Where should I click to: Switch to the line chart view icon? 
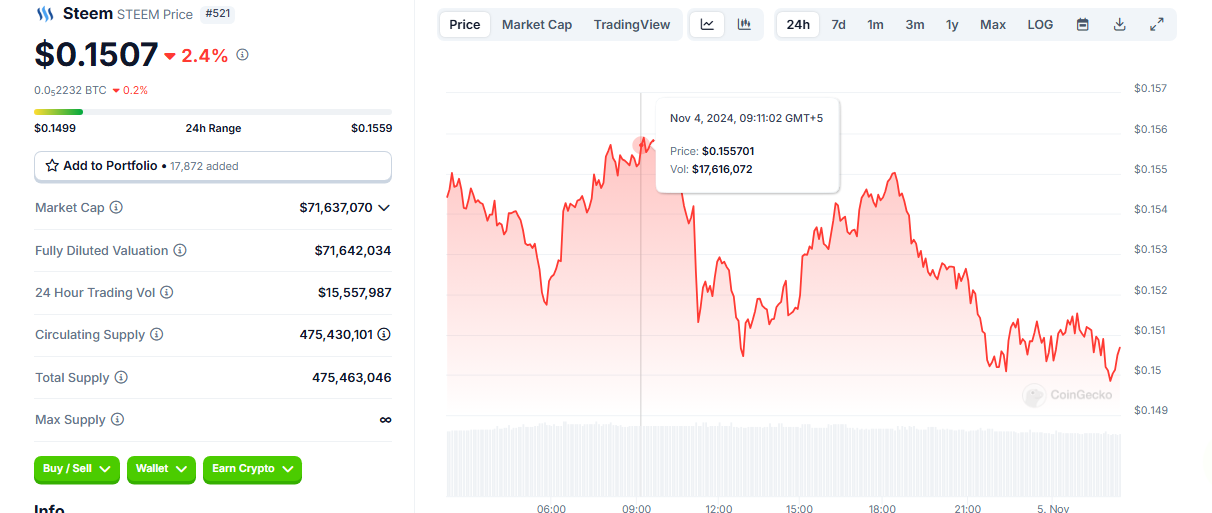click(707, 24)
